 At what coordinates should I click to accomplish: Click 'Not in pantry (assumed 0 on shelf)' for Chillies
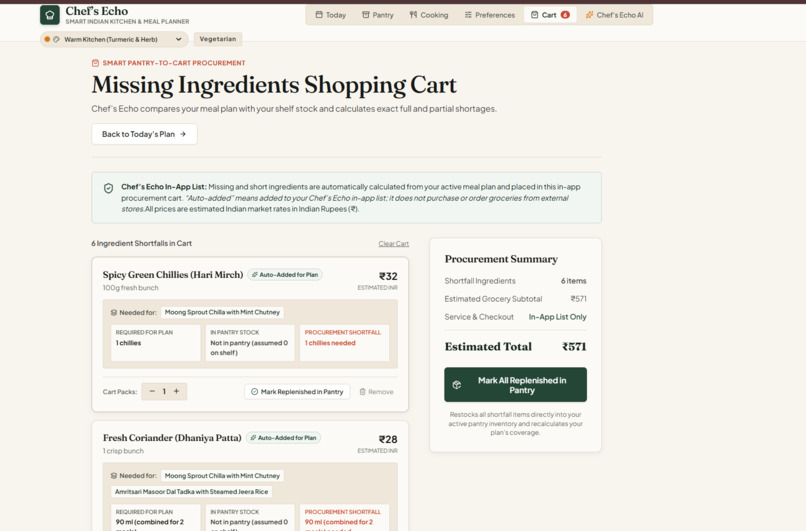click(x=249, y=347)
